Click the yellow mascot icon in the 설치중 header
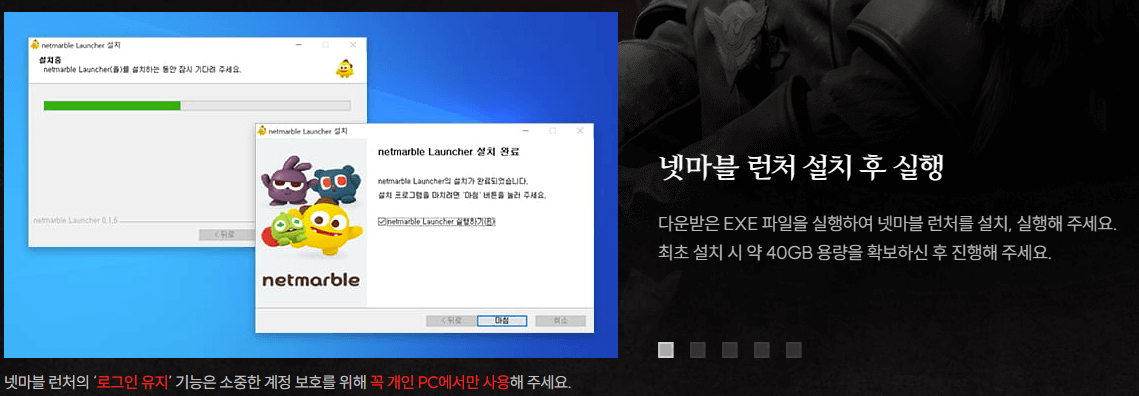 point(344,68)
